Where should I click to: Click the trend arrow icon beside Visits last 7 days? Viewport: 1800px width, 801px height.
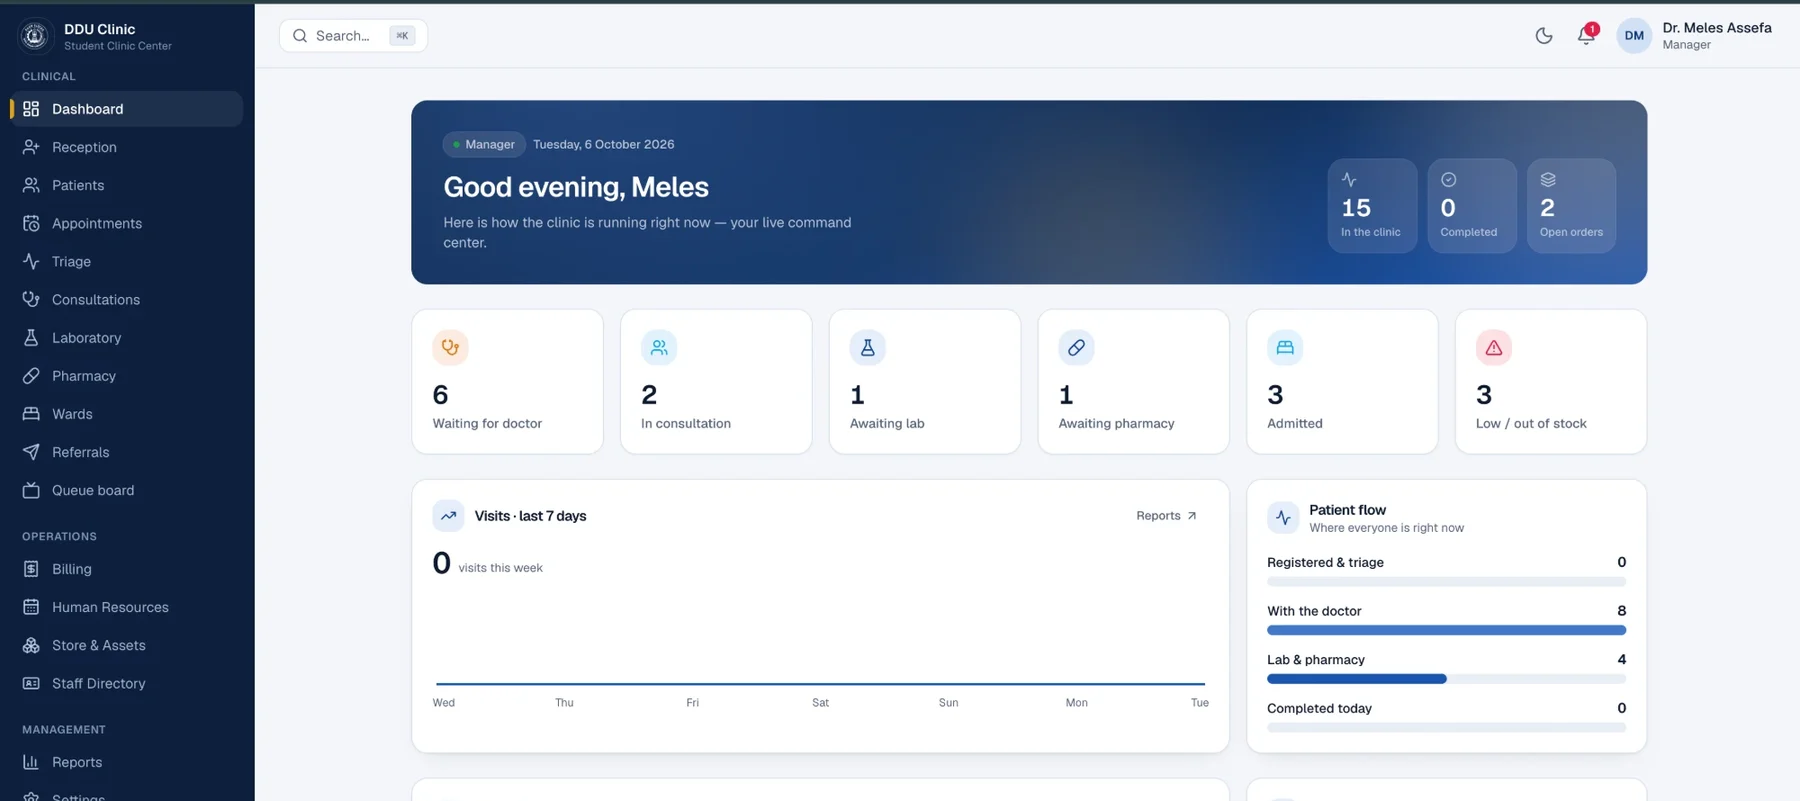click(x=448, y=516)
